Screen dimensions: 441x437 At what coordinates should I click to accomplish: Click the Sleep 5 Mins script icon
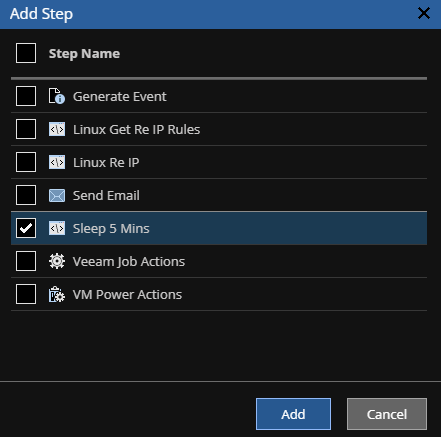pos(57,228)
